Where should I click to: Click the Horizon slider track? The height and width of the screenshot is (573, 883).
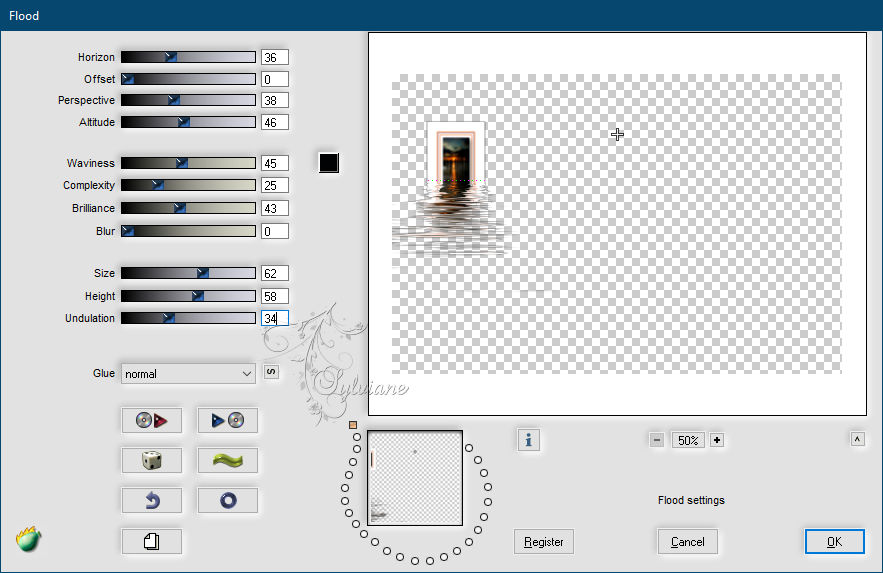tap(188, 57)
